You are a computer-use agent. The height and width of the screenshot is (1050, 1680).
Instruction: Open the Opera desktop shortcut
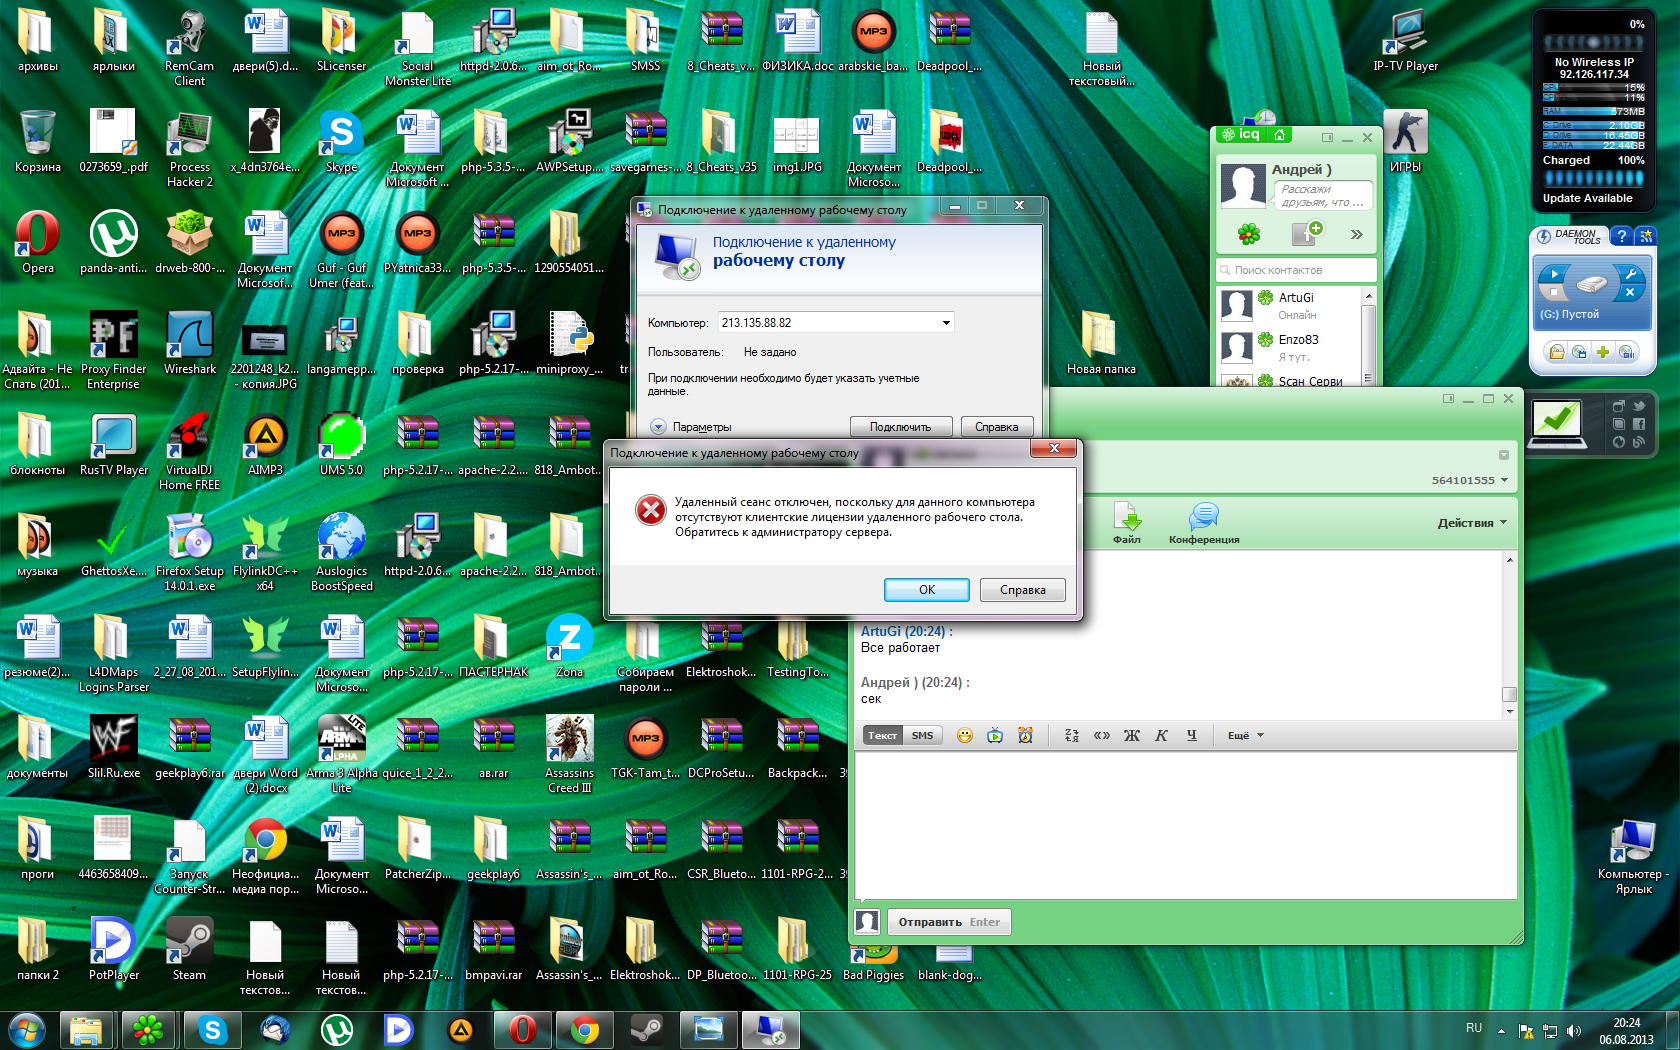[x=37, y=243]
